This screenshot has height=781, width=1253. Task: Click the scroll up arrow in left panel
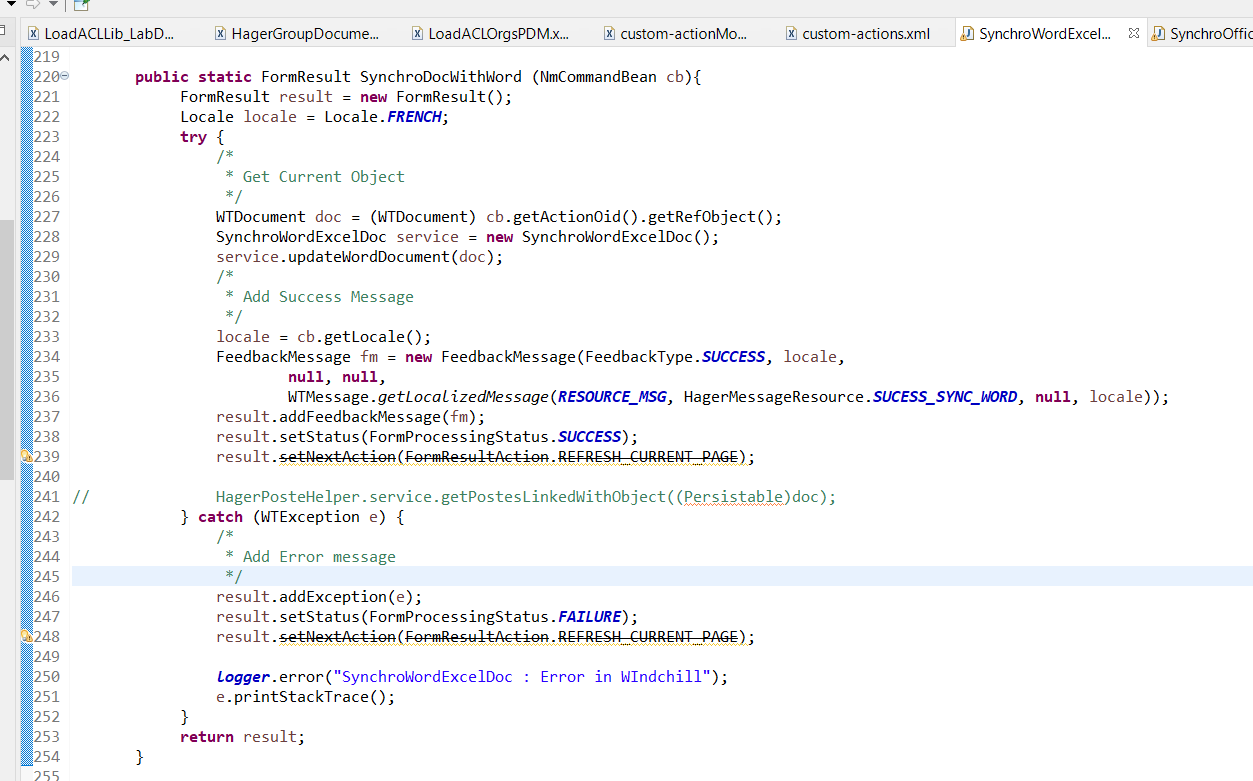coord(7,56)
